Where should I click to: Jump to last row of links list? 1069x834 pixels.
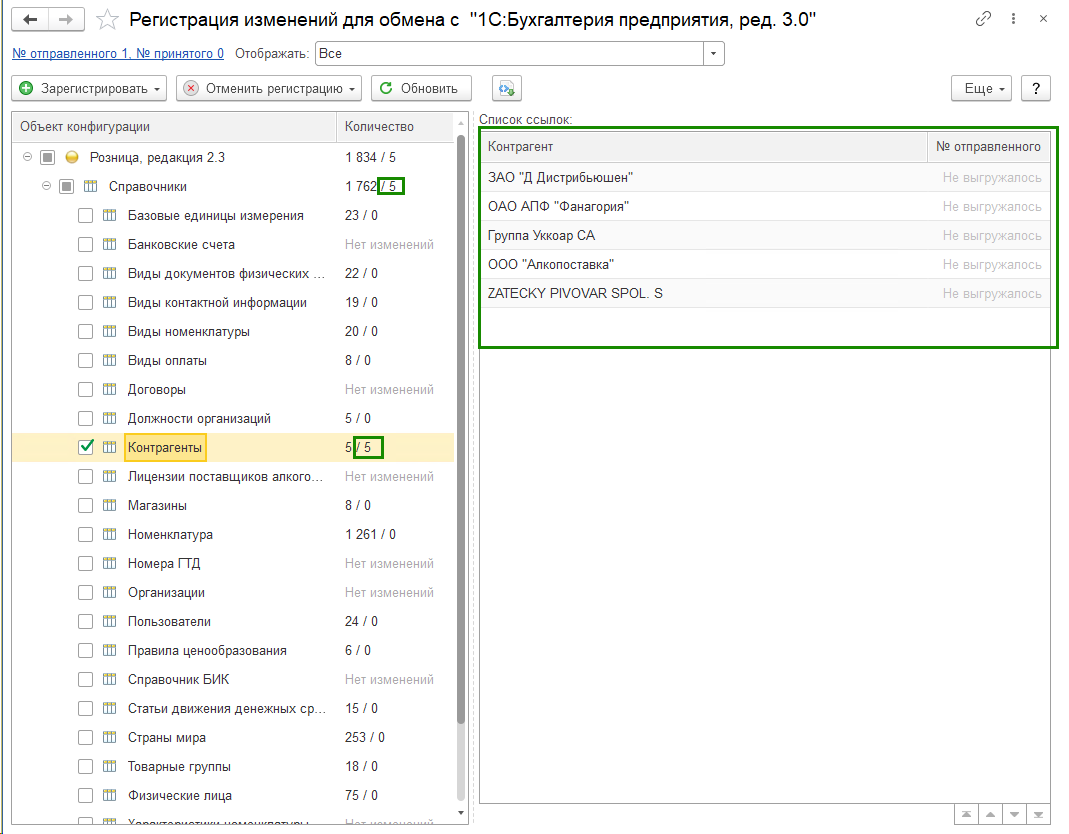click(1038, 814)
